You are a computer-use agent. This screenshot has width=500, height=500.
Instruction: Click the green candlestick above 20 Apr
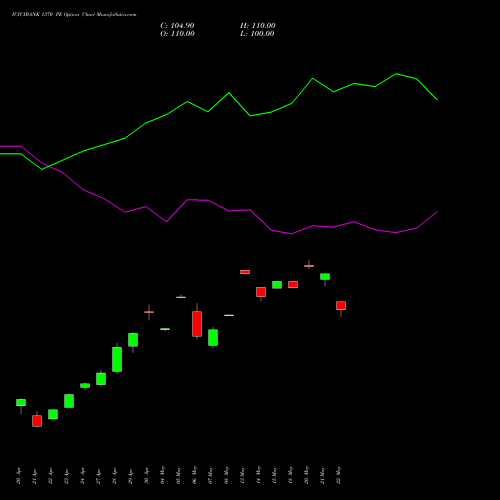21,402
